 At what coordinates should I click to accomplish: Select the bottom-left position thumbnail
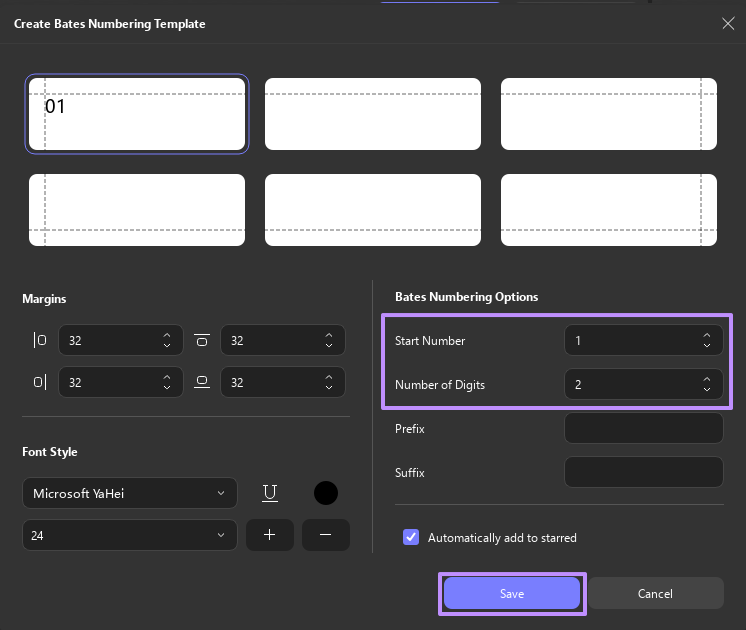click(x=137, y=210)
